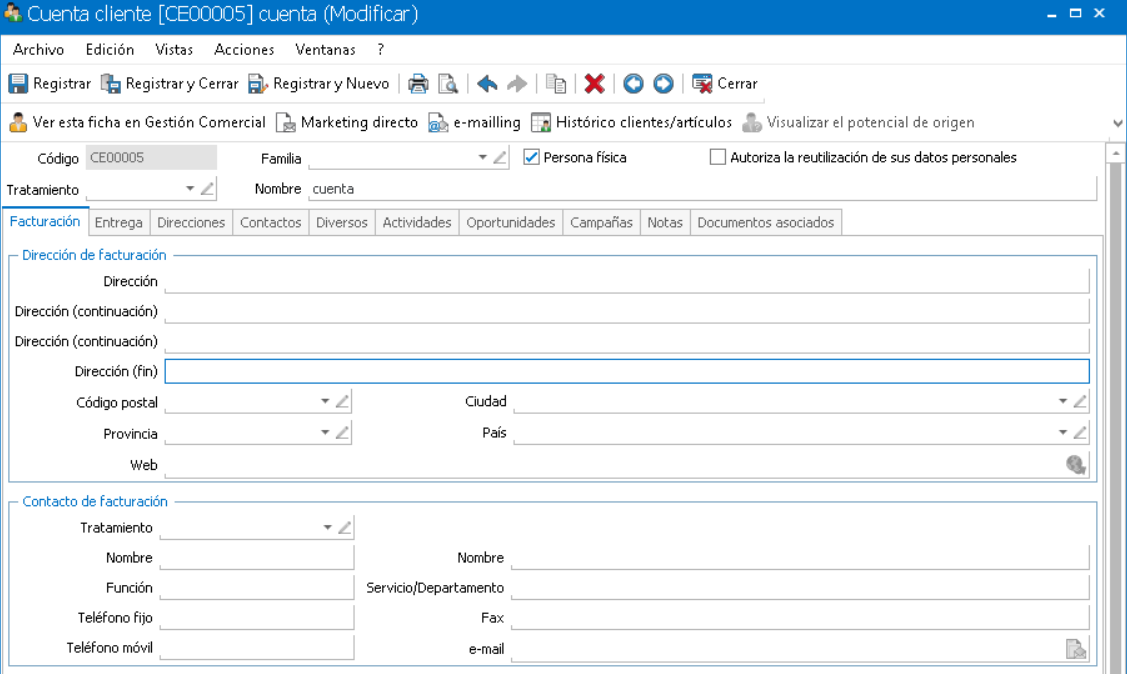Open the Familia dropdown

(482, 157)
